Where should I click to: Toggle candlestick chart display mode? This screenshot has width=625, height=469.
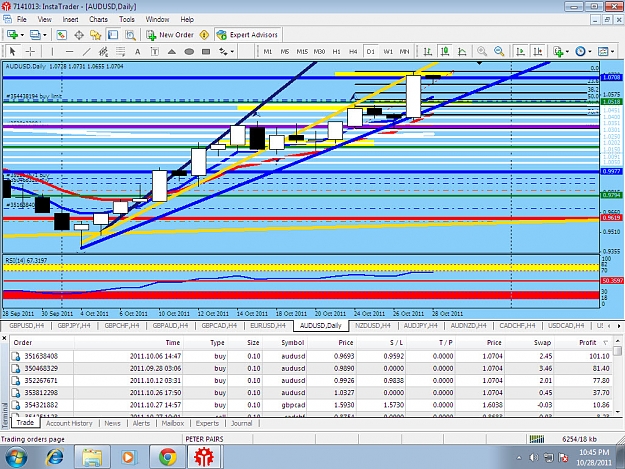click(445, 51)
